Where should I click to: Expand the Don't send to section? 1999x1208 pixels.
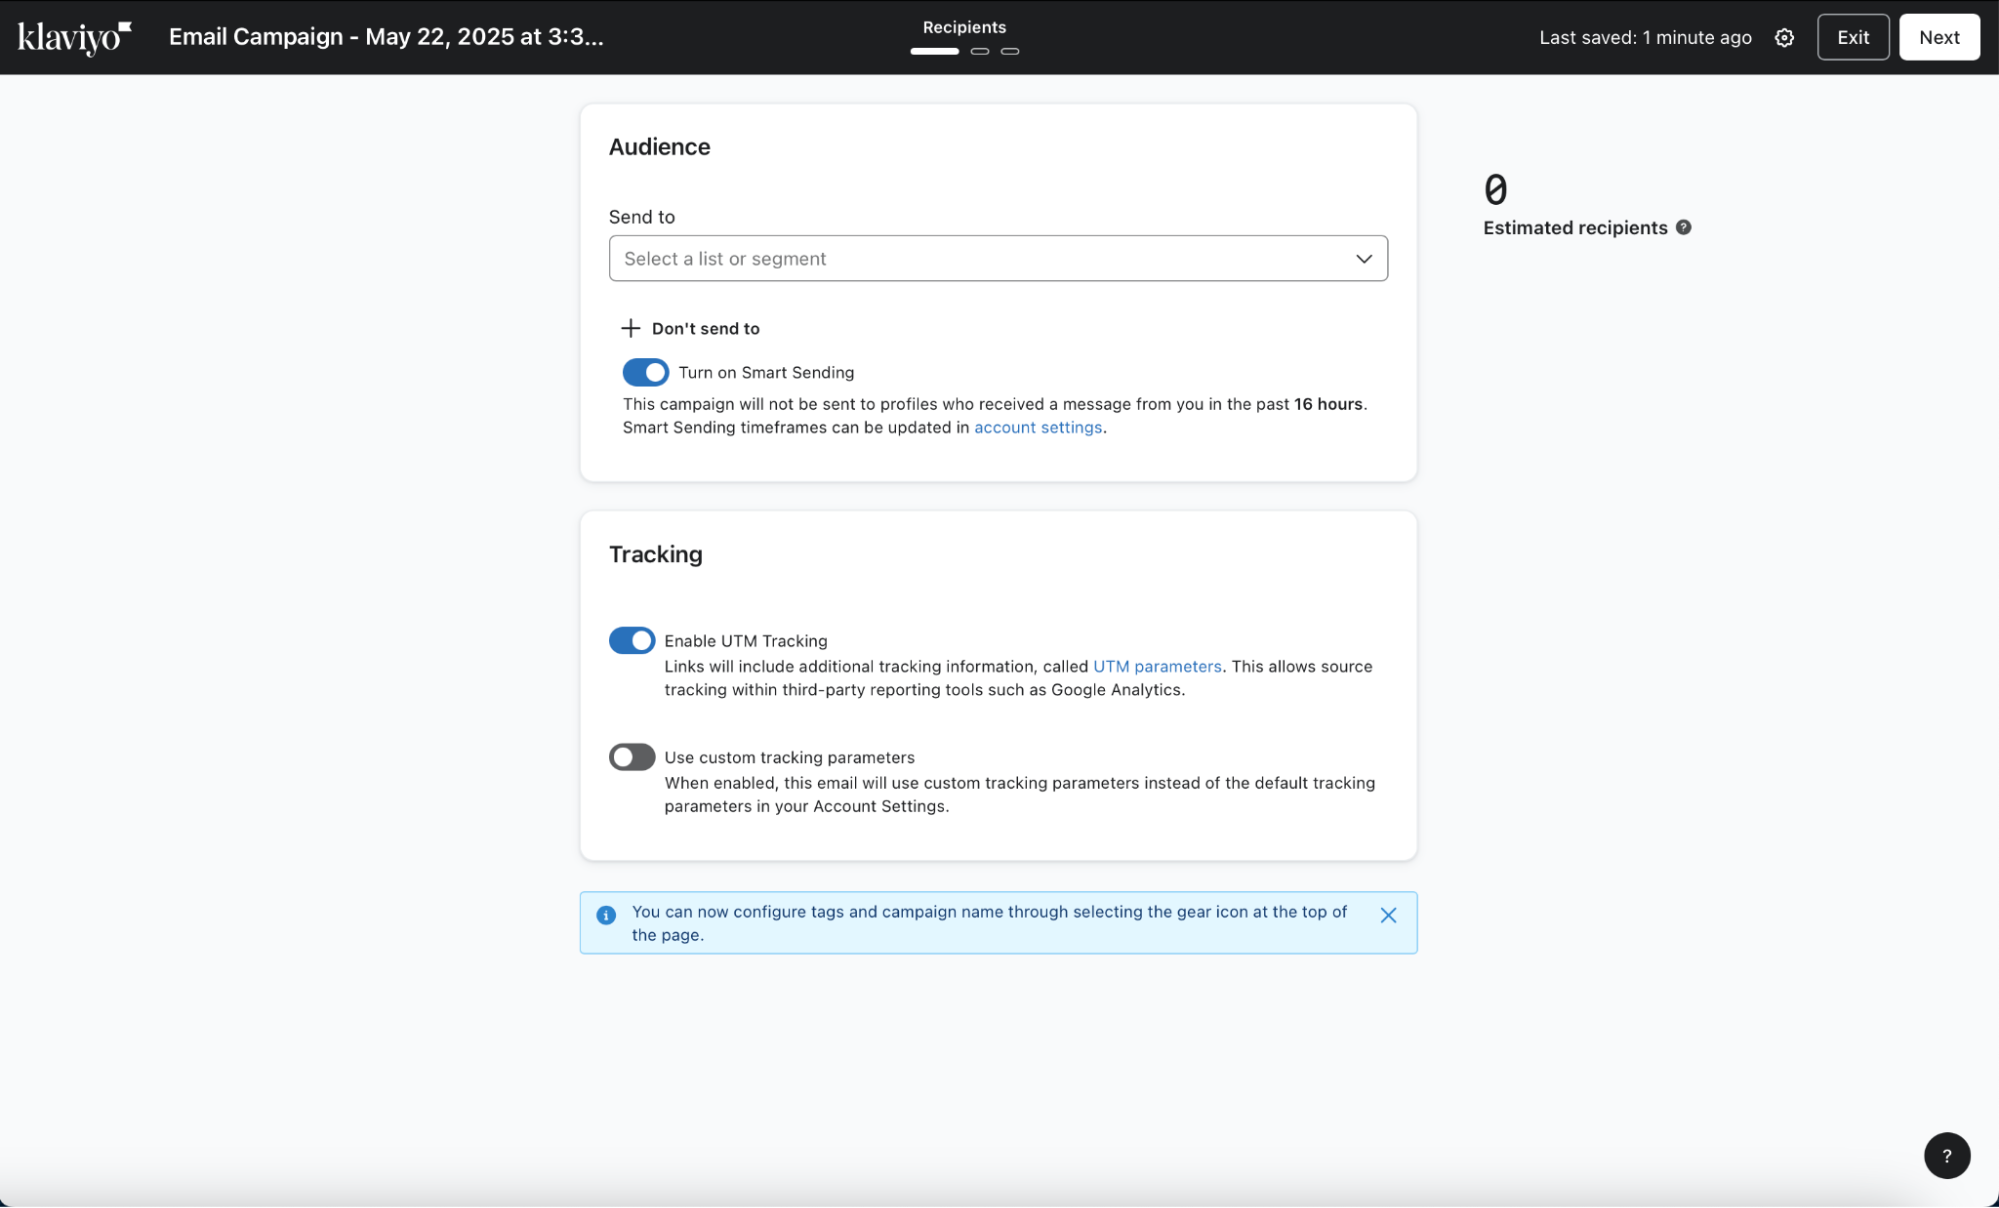pos(705,328)
